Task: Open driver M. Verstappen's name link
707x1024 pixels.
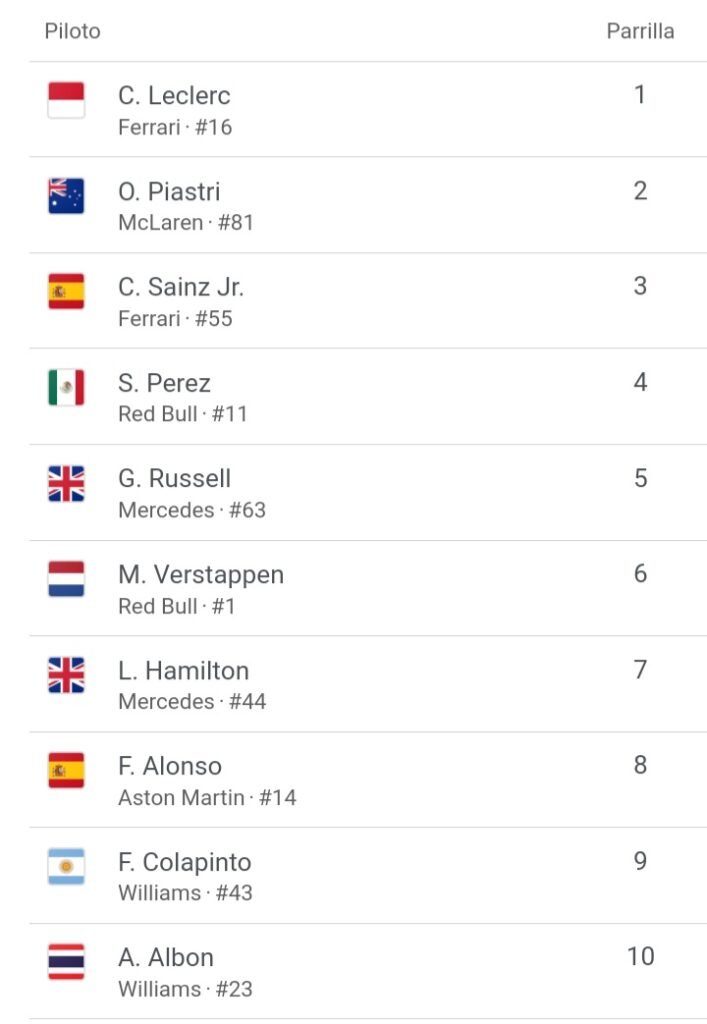Action: (201, 575)
